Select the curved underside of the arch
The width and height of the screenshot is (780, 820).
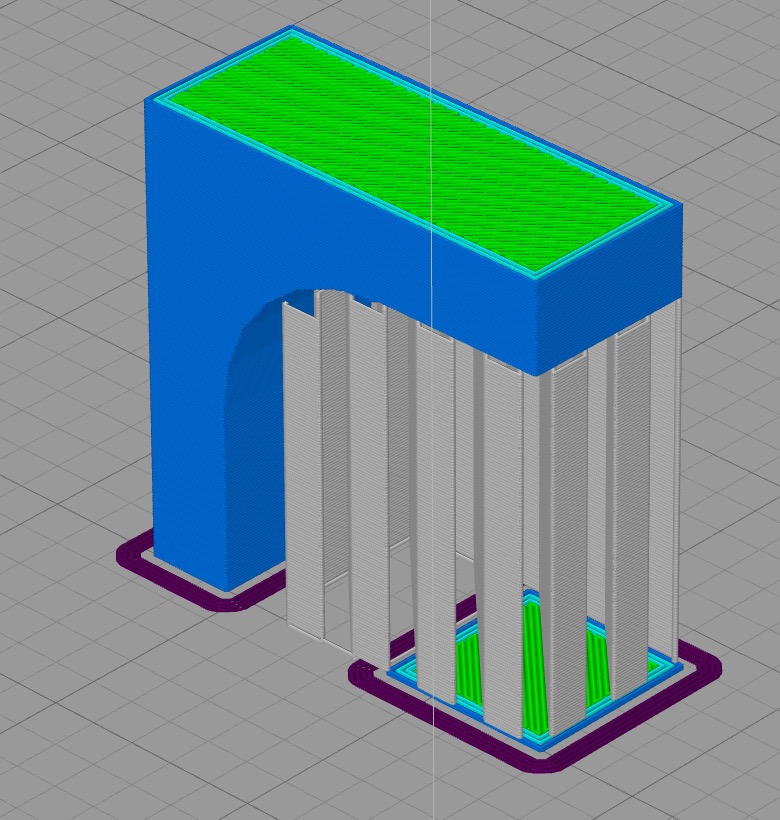coord(256,418)
